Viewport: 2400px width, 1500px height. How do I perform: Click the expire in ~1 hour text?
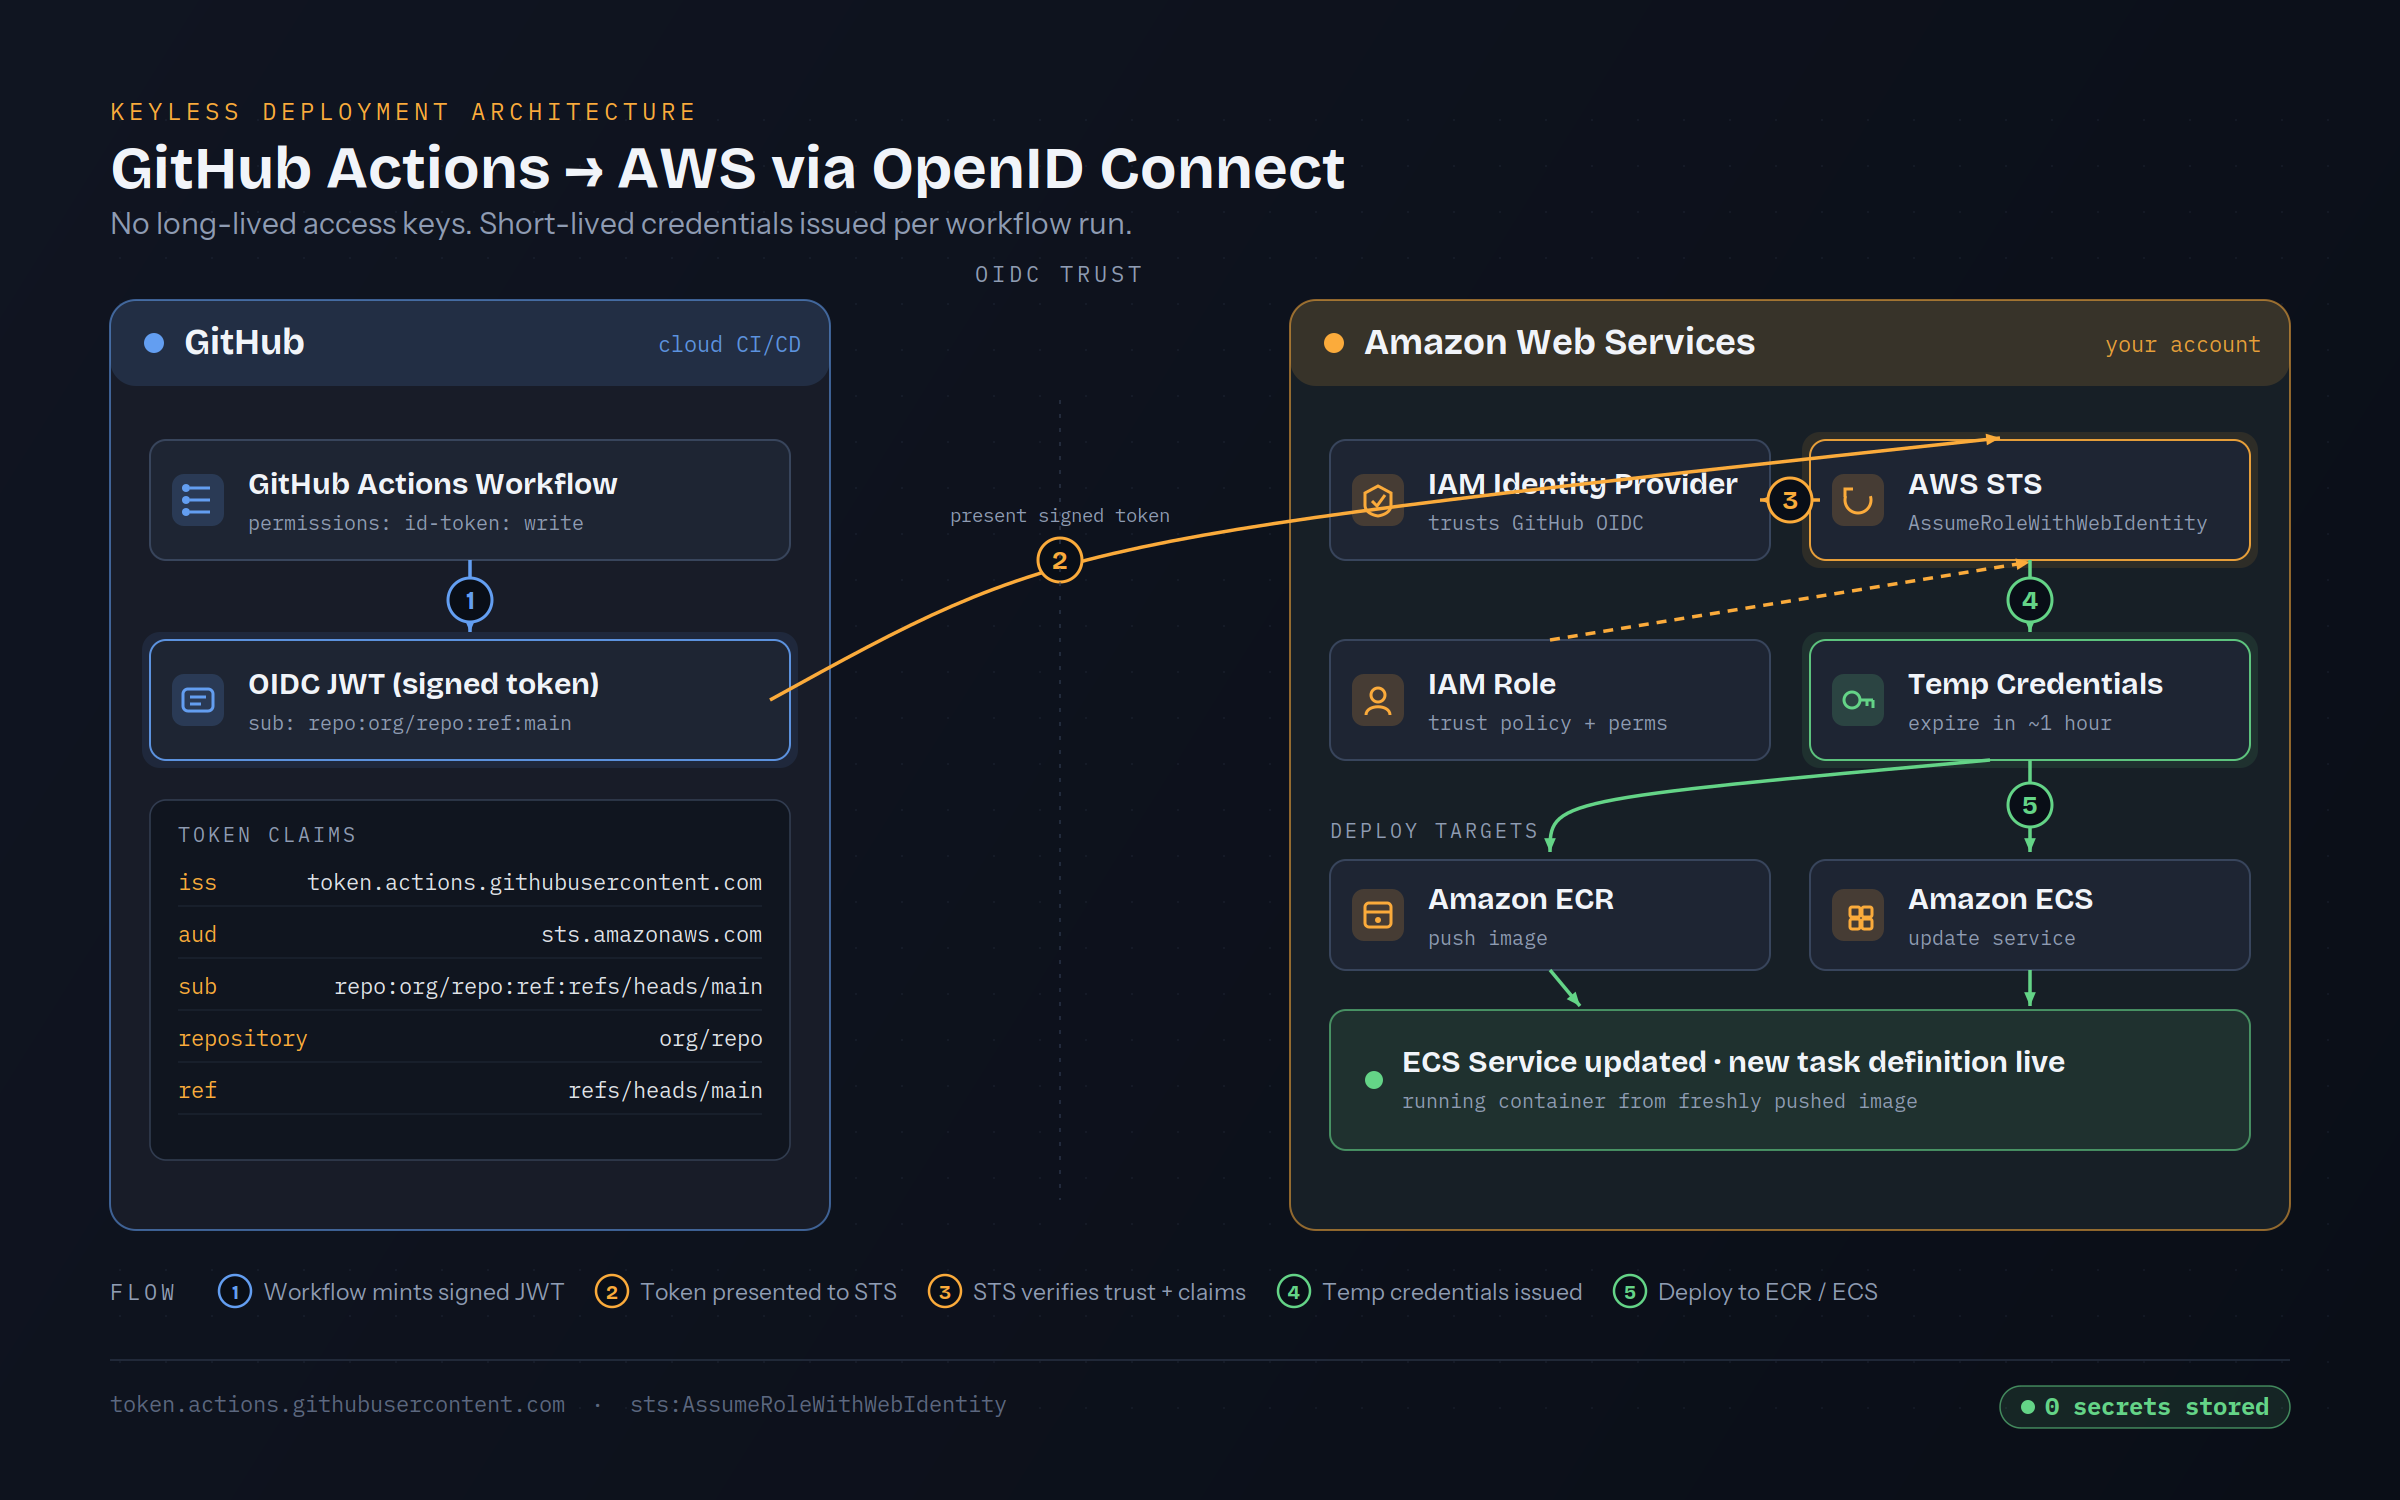(x=2009, y=723)
